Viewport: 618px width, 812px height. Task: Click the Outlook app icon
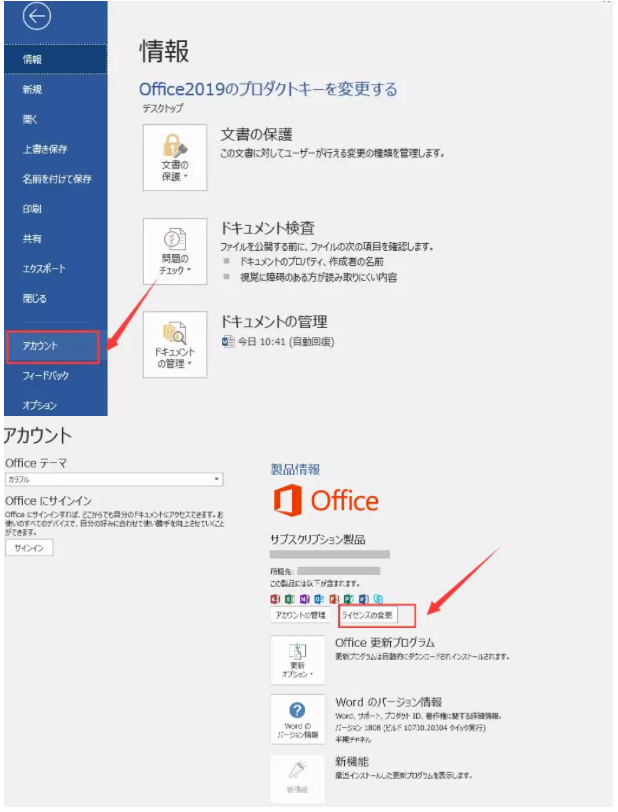point(319,599)
